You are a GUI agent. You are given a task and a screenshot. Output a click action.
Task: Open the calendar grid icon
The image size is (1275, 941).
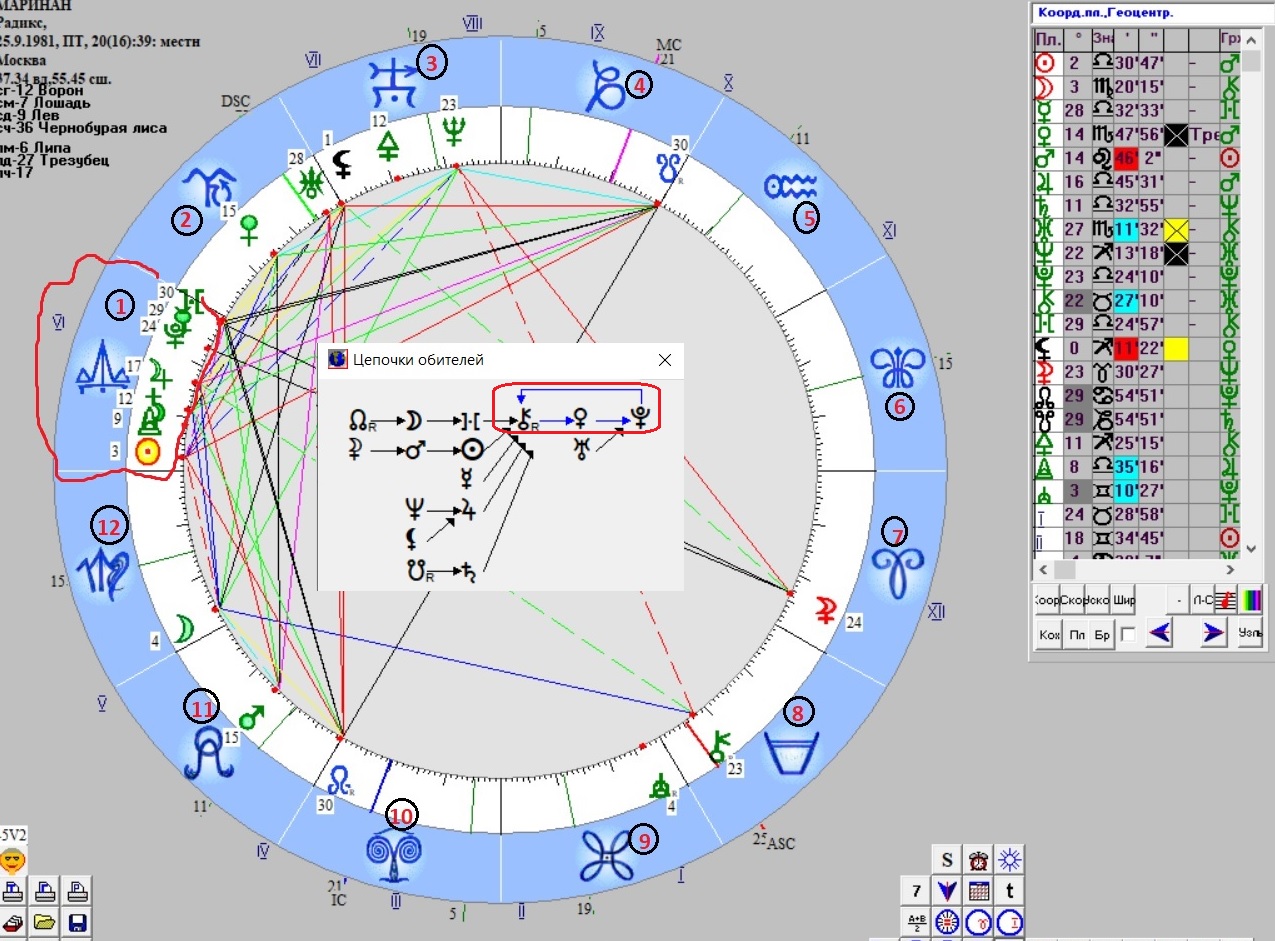pyautogui.click(x=979, y=890)
